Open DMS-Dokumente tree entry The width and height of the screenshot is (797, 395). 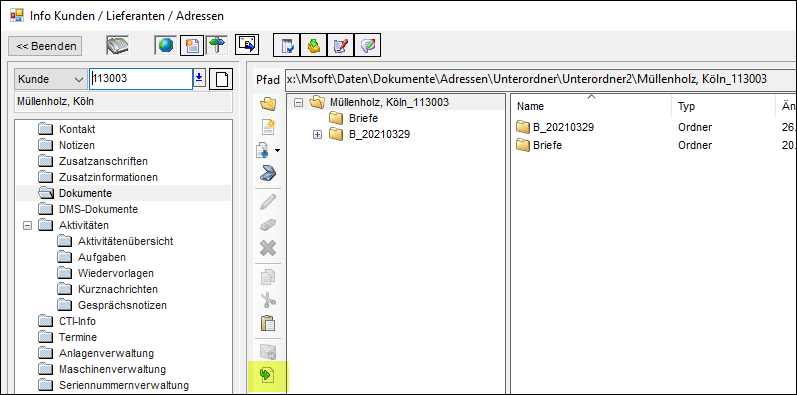(98, 209)
